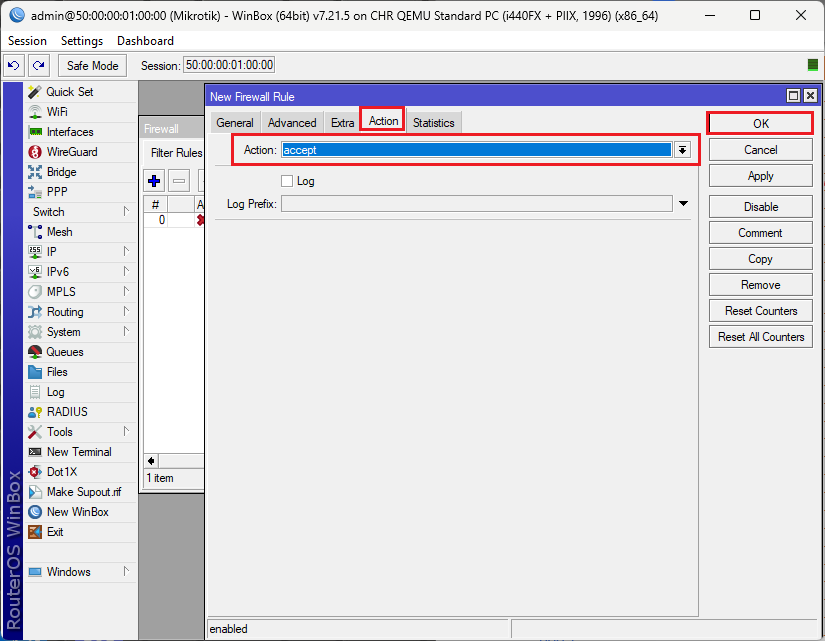825x641 pixels.
Task: Click the # column header
Action: point(156,204)
